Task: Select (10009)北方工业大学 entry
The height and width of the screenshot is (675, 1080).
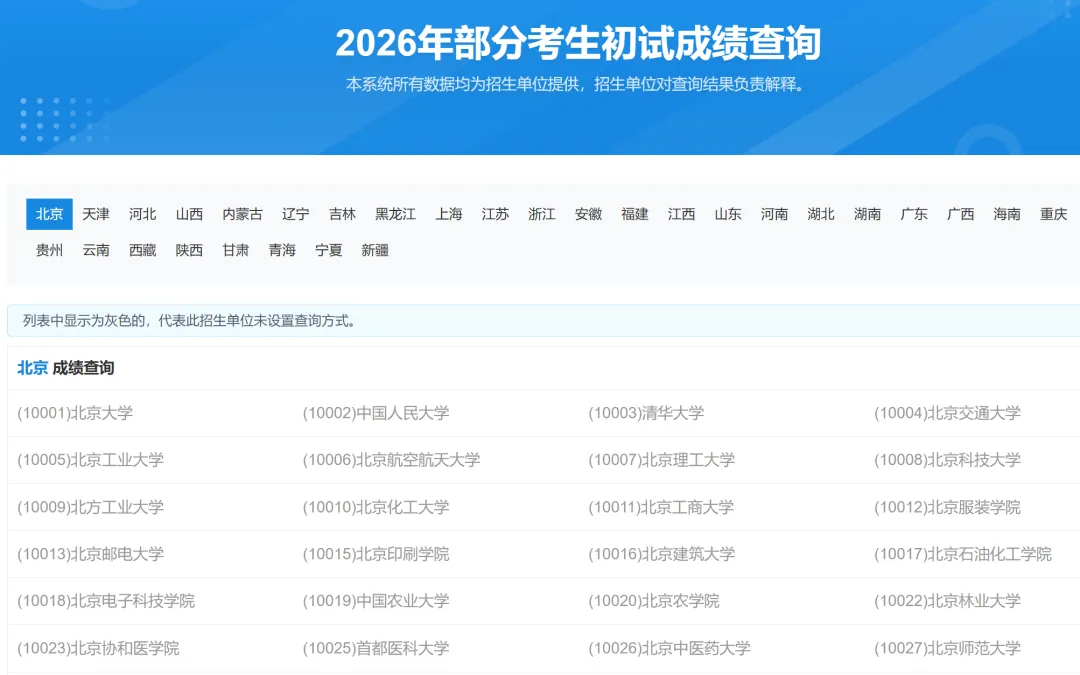Action: click(x=90, y=508)
